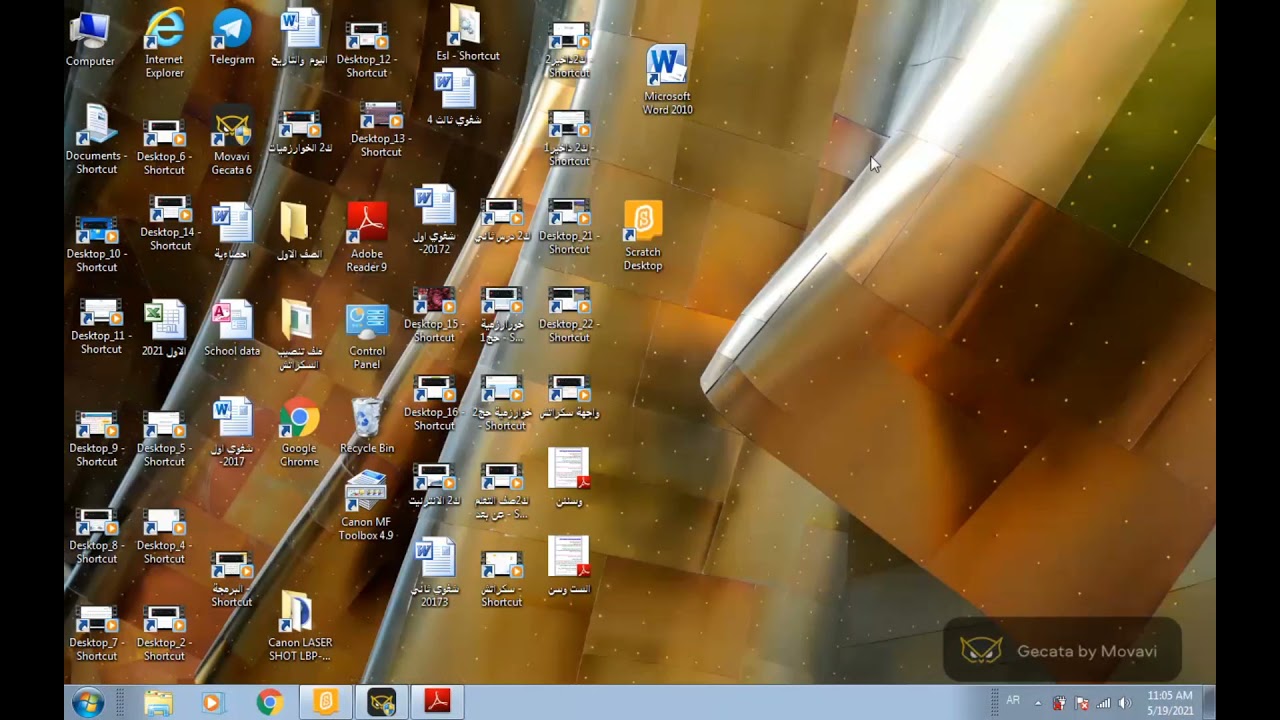Open the Computer desktop icon
Viewport: 1280px width, 720px height.
click(x=90, y=38)
